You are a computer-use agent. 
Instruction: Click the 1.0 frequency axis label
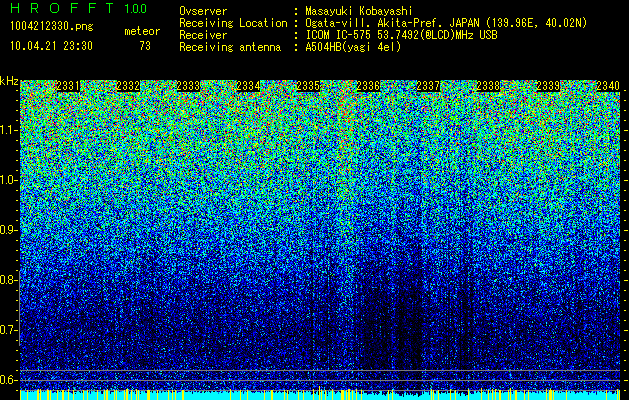[x=8, y=180]
